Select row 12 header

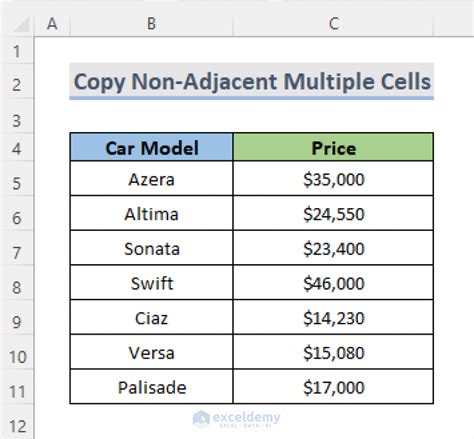click(x=17, y=422)
